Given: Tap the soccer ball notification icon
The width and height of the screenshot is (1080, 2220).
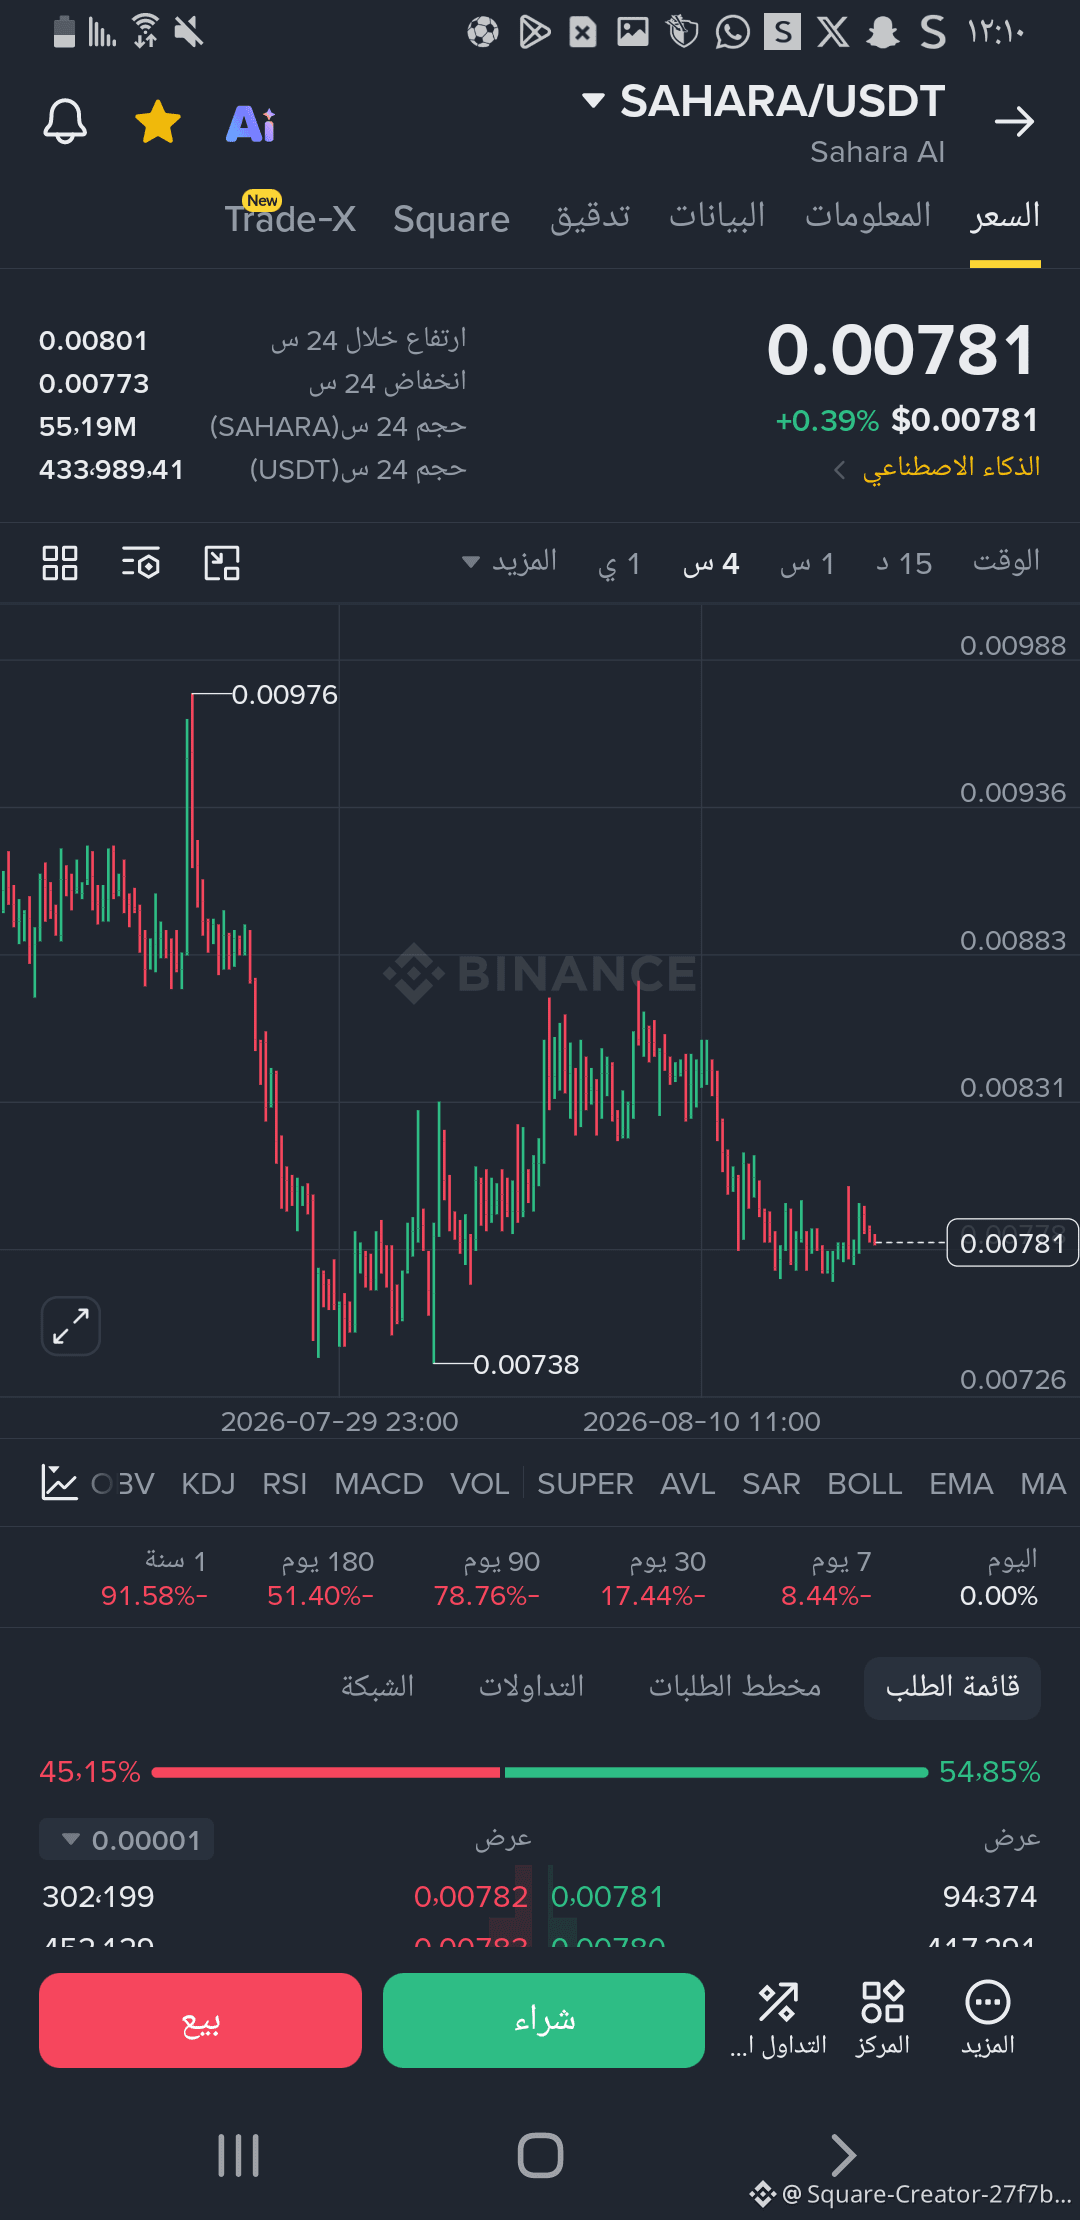Looking at the screenshot, I should [483, 32].
